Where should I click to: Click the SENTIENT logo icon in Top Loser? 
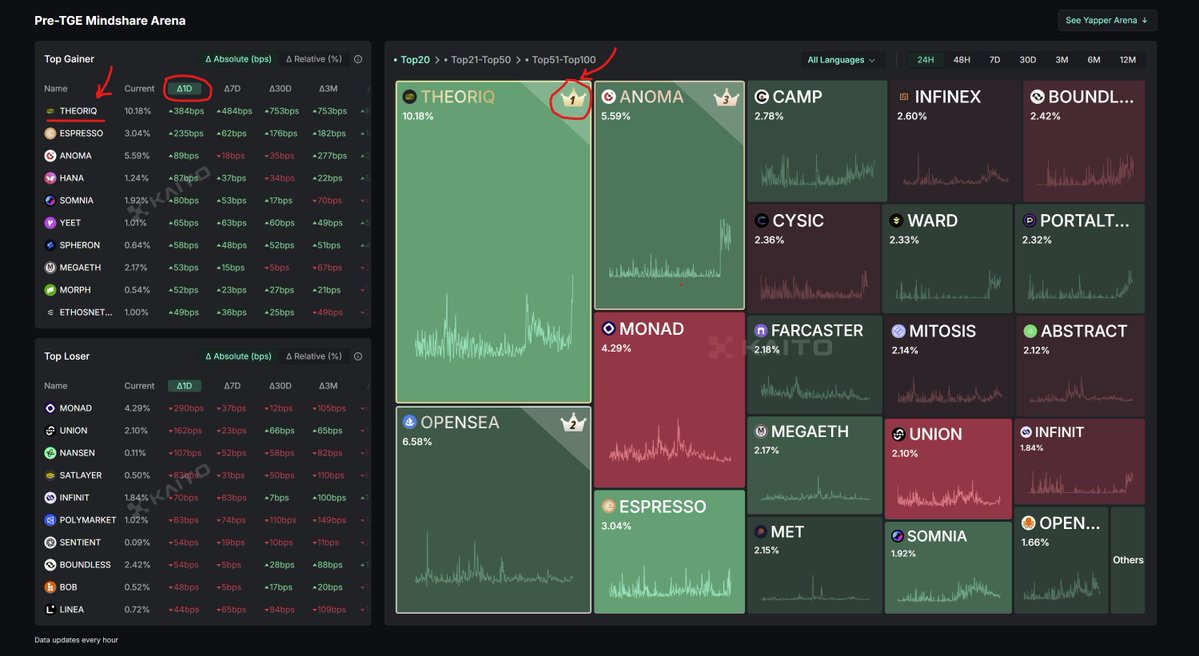pos(50,542)
